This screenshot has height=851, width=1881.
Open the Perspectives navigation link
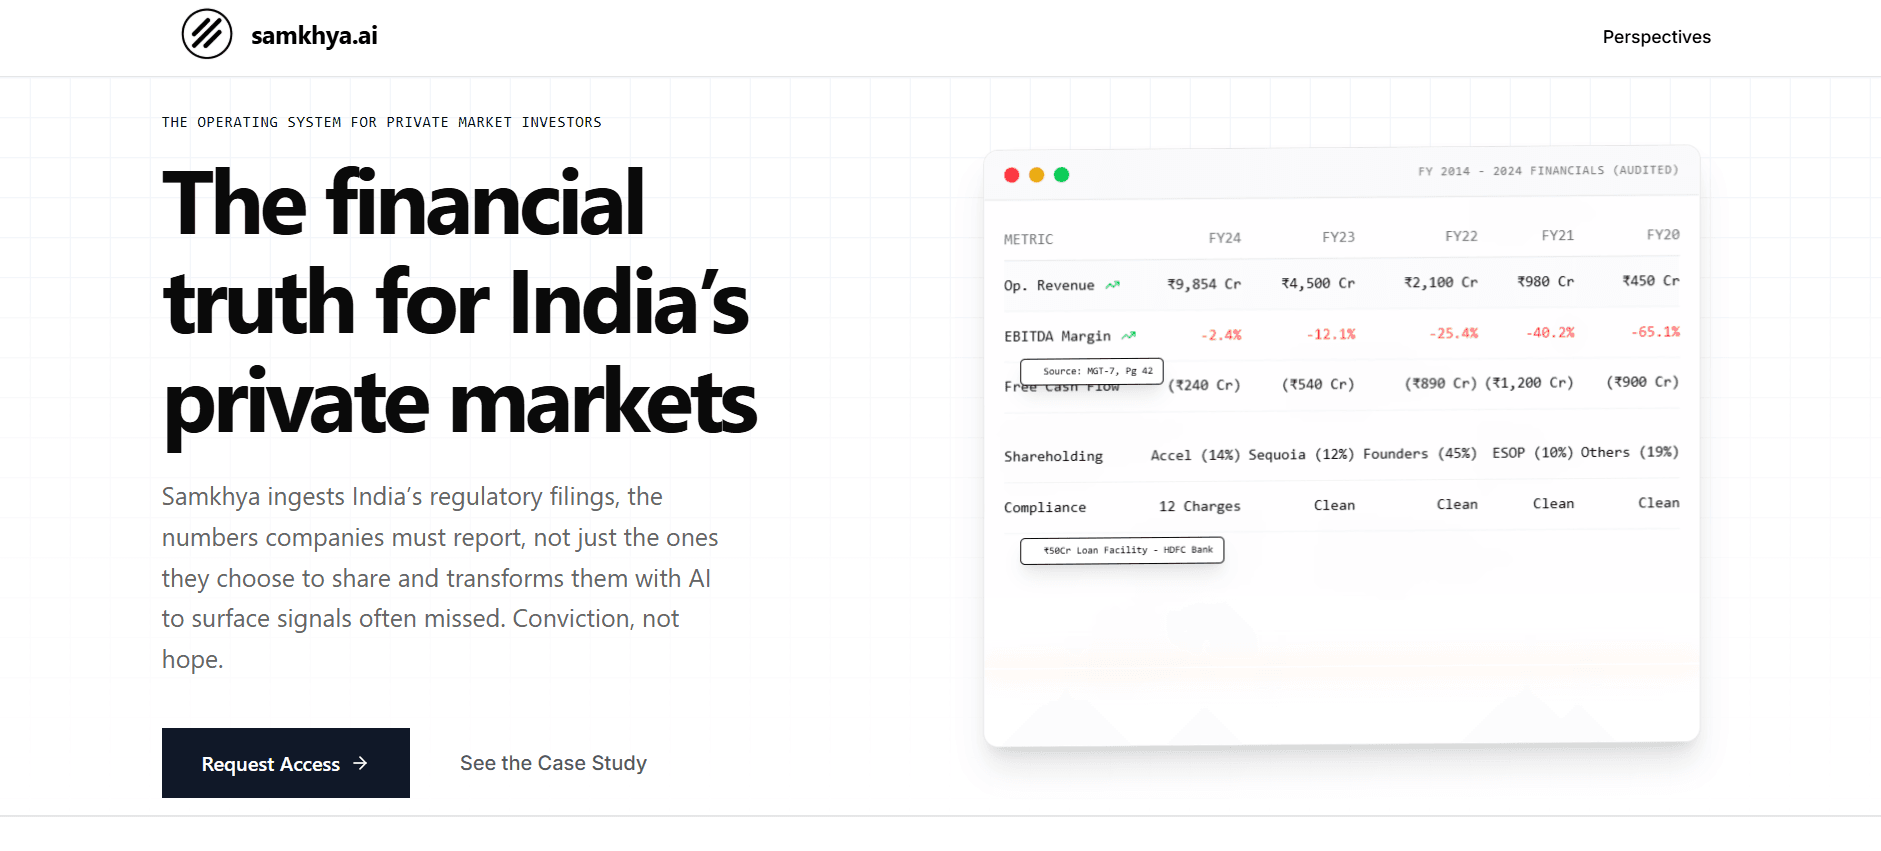(x=1656, y=37)
